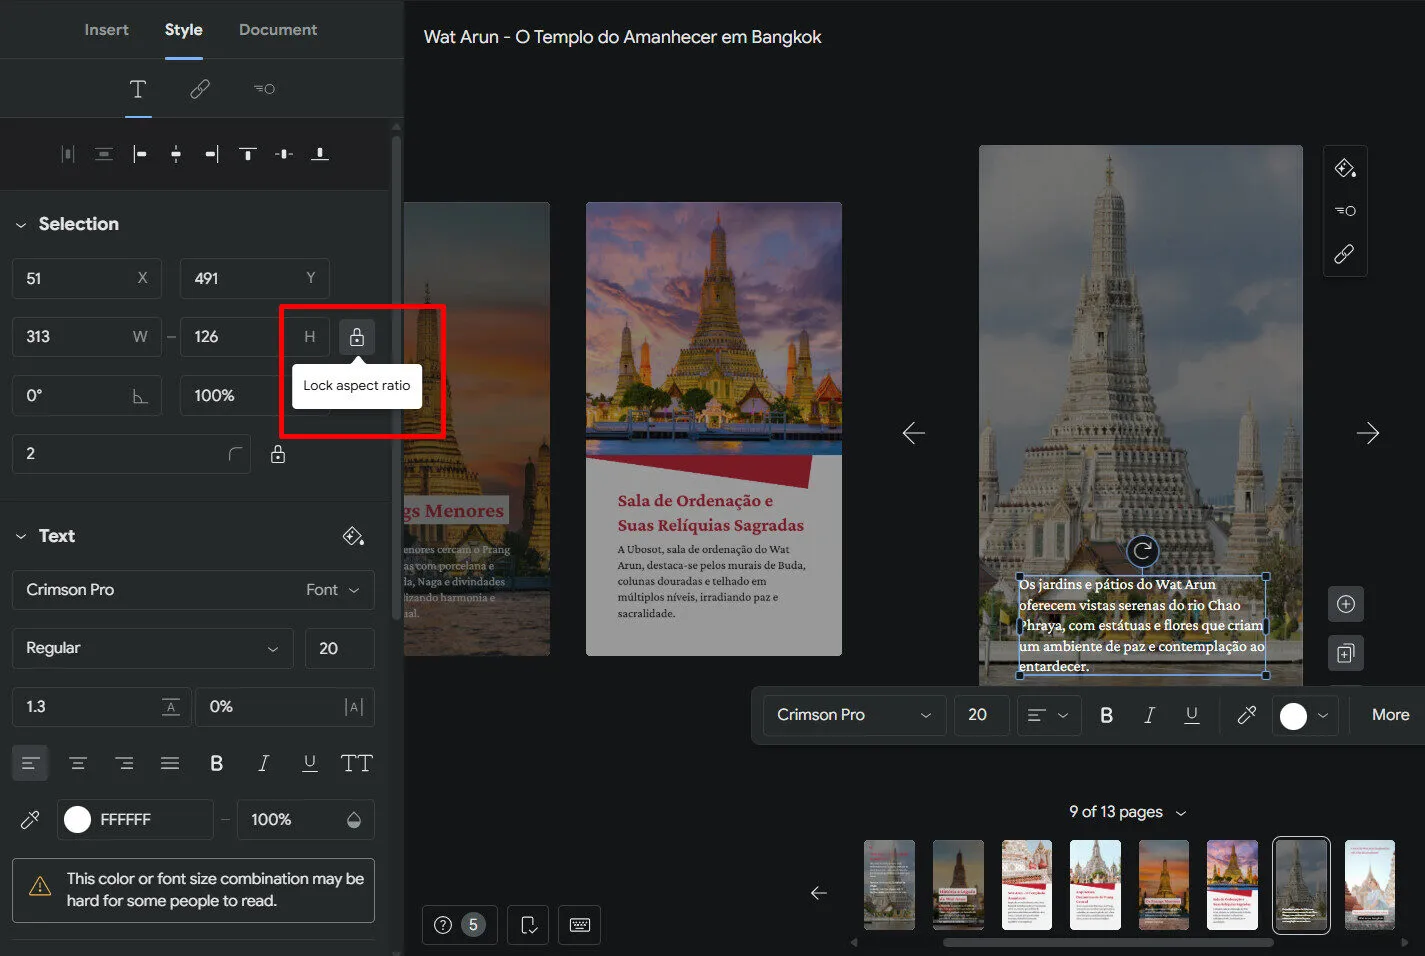This screenshot has width=1425, height=956.
Task: Click the eyedropper icon beside the FFFFFF color
Action: click(x=30, y=820)
